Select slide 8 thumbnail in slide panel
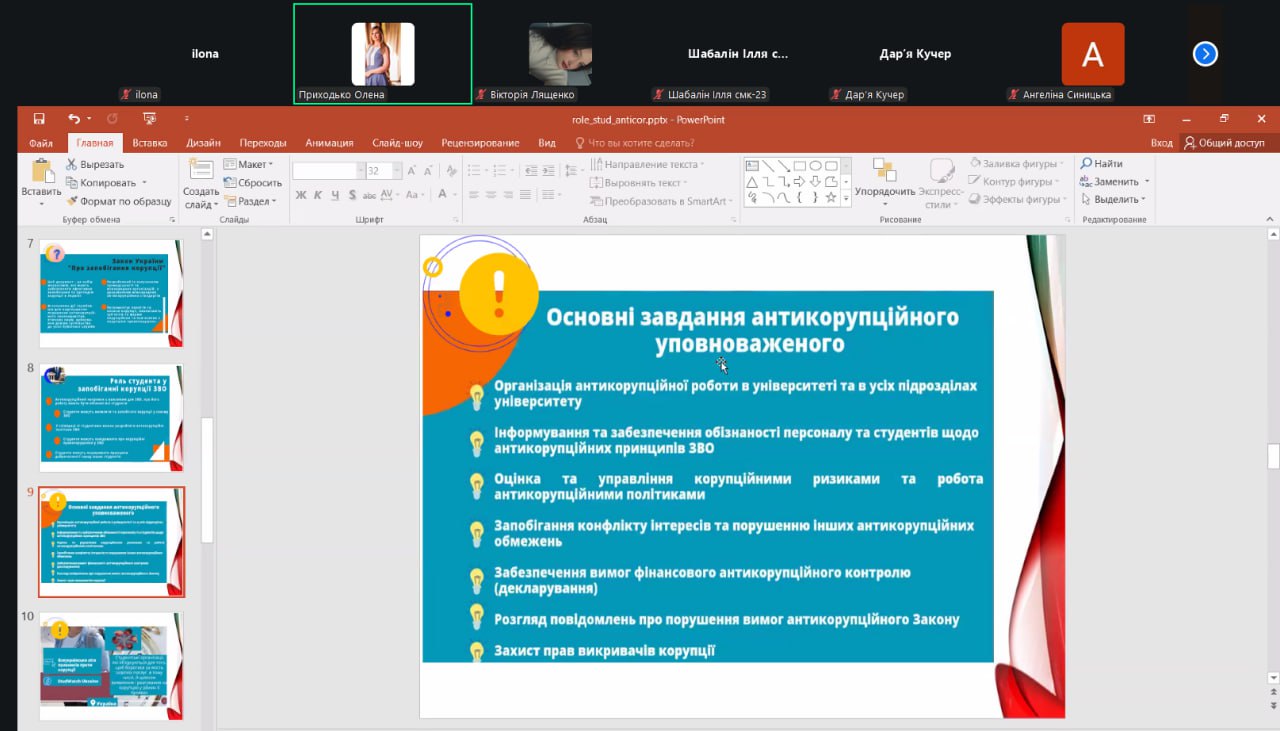 [111, 417]
